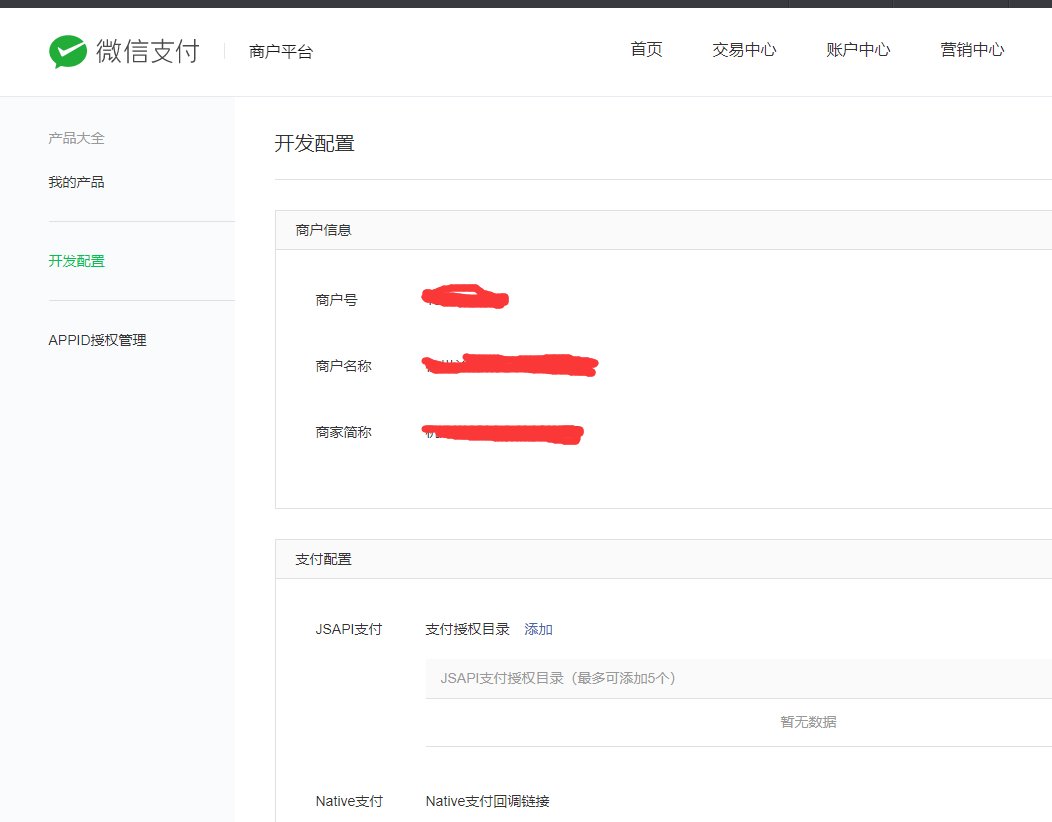The image size is (1052, 822).
Task: Go to 账户中心 in top navigation
Action: pyautogui.click(x=858, y=49)
